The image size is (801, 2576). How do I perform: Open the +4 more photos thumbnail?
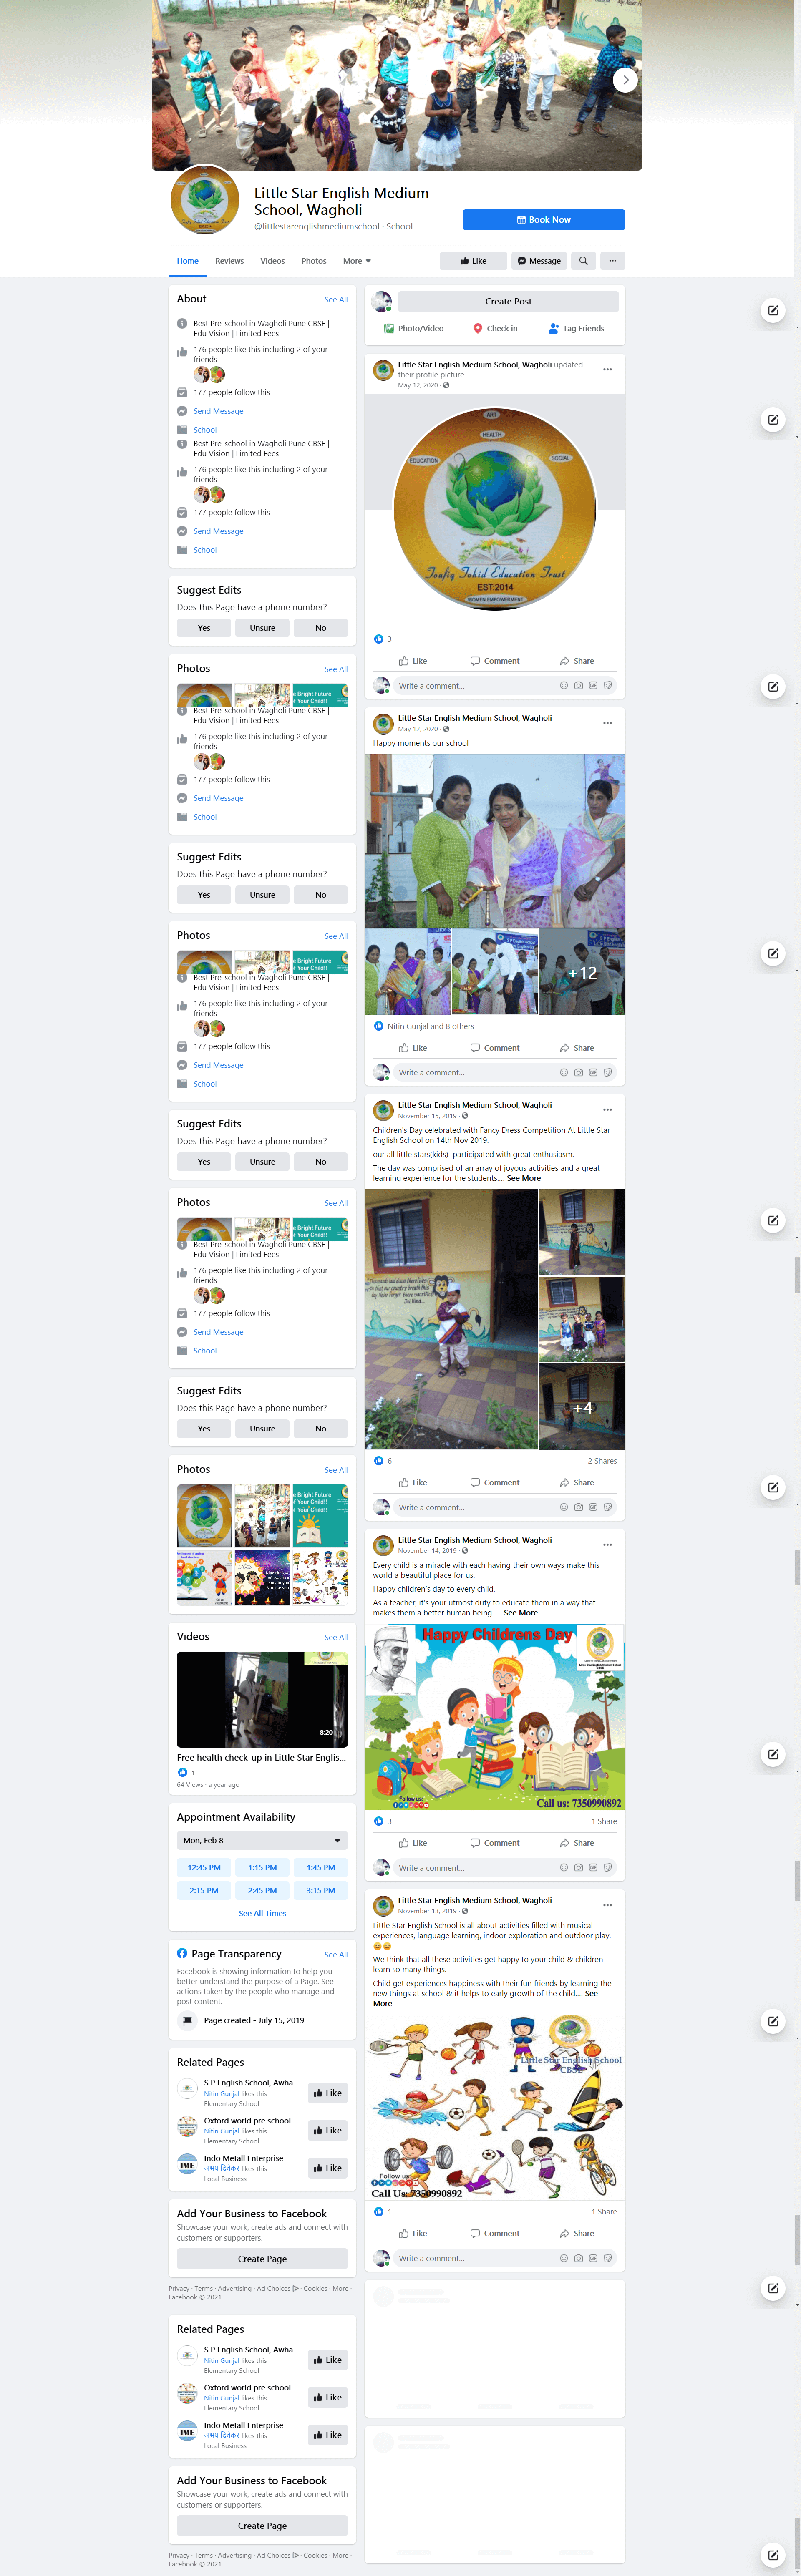click(582, 1407)
